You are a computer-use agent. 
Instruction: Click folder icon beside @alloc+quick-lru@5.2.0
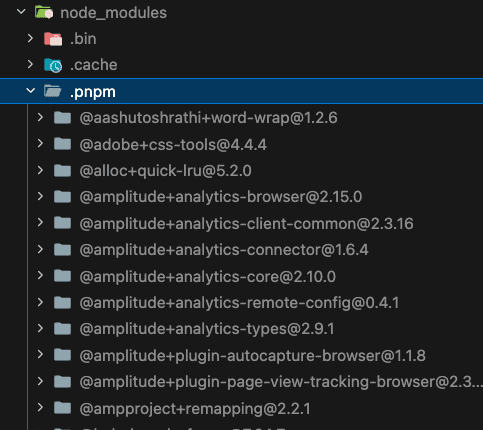click(x=62, y=170)
